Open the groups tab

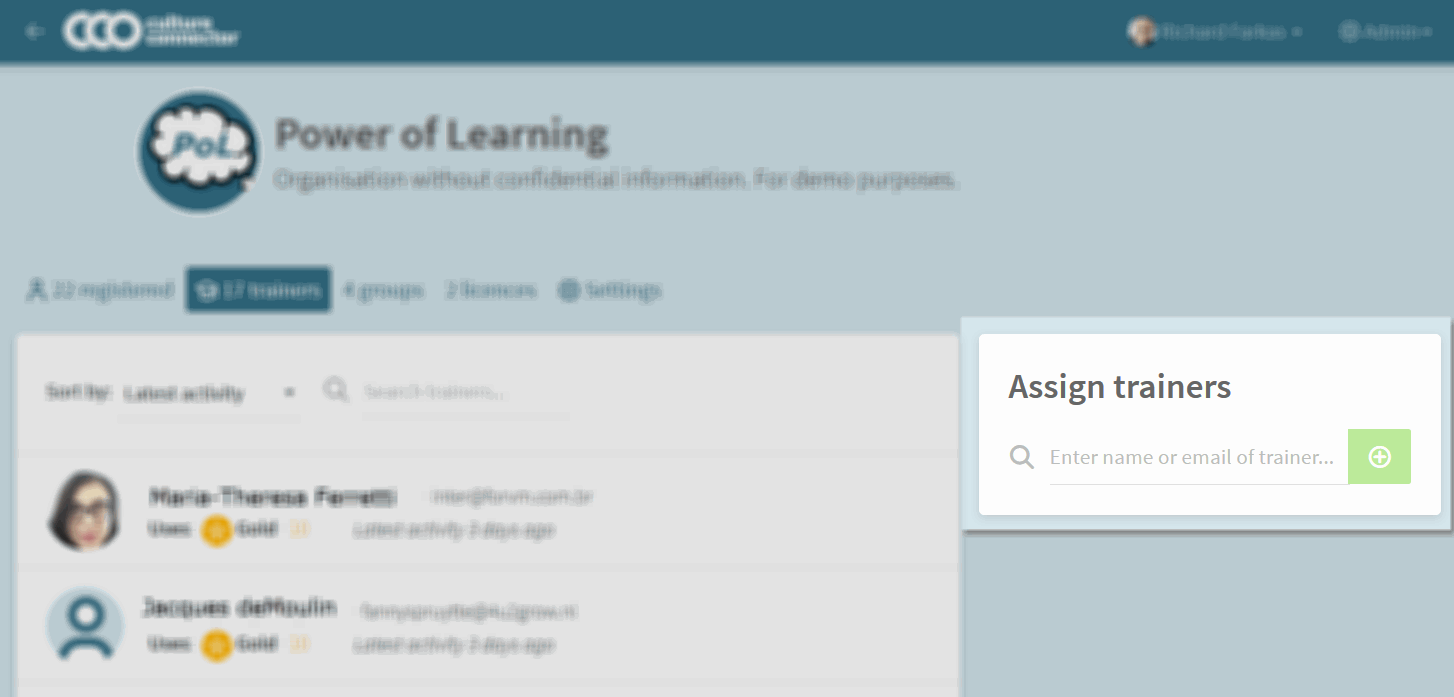382,290
